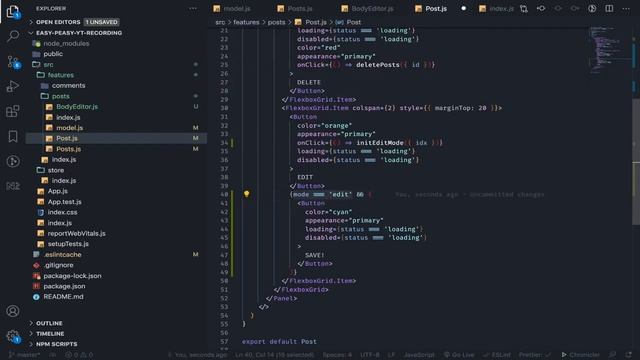Screen dimensions: 640x360
Task: Open the Extensions view
Action: point(13,111)
